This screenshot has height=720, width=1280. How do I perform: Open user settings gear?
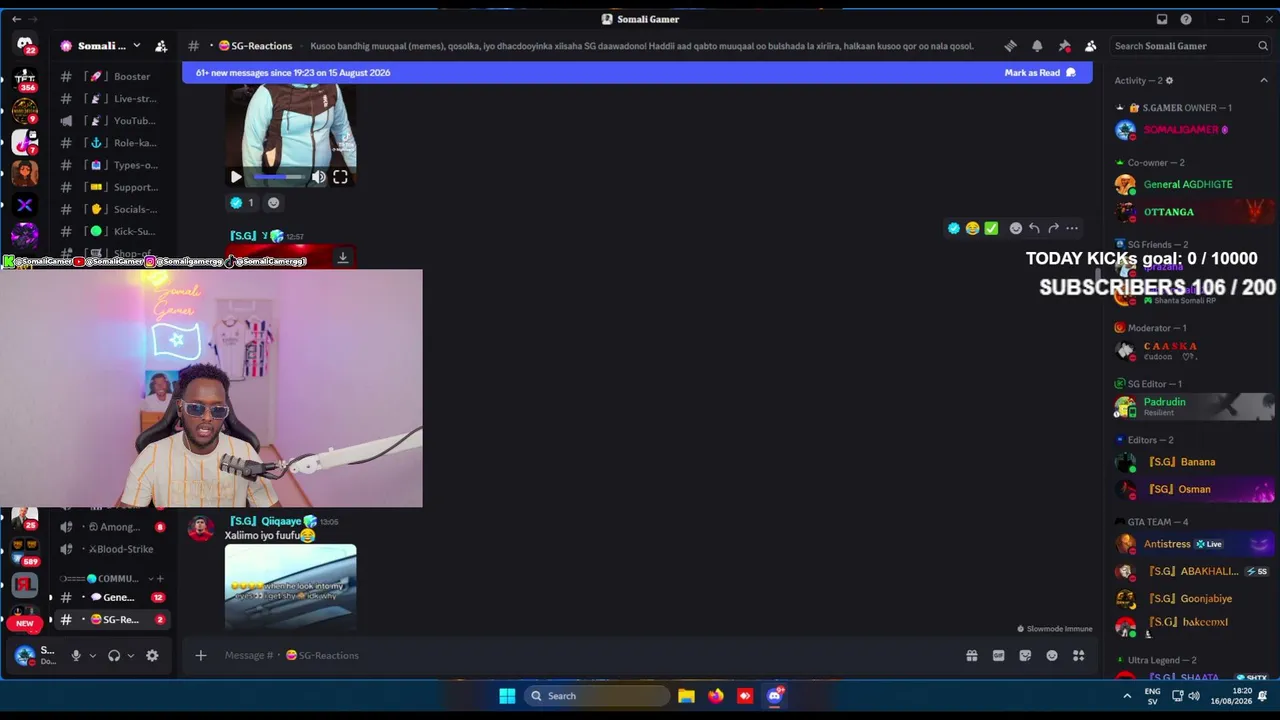[x=152, y=655]
